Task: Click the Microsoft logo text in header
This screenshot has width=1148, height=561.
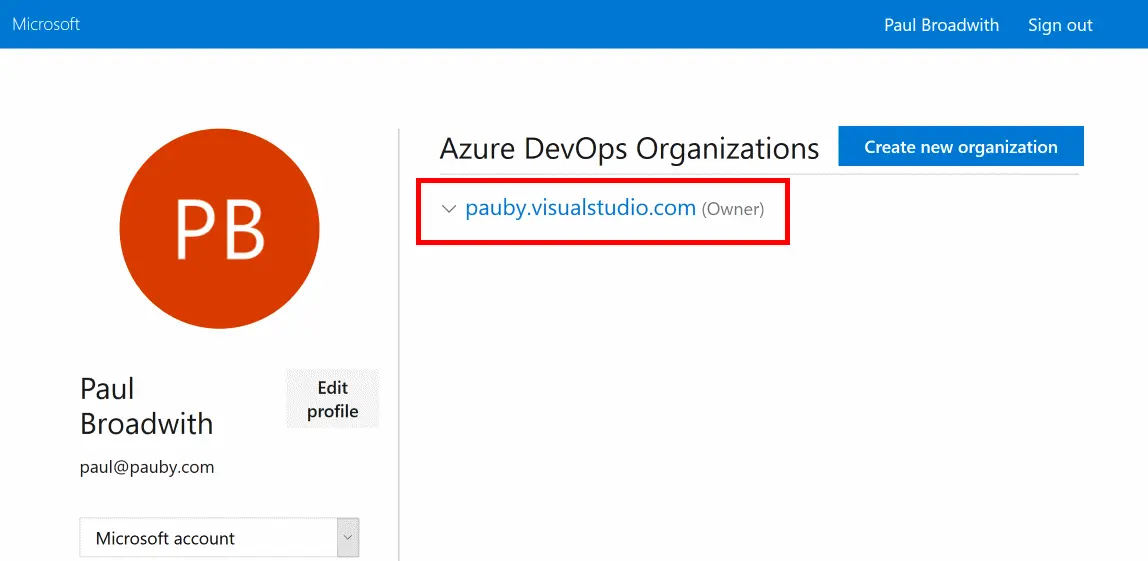Action: coord(46,24)
